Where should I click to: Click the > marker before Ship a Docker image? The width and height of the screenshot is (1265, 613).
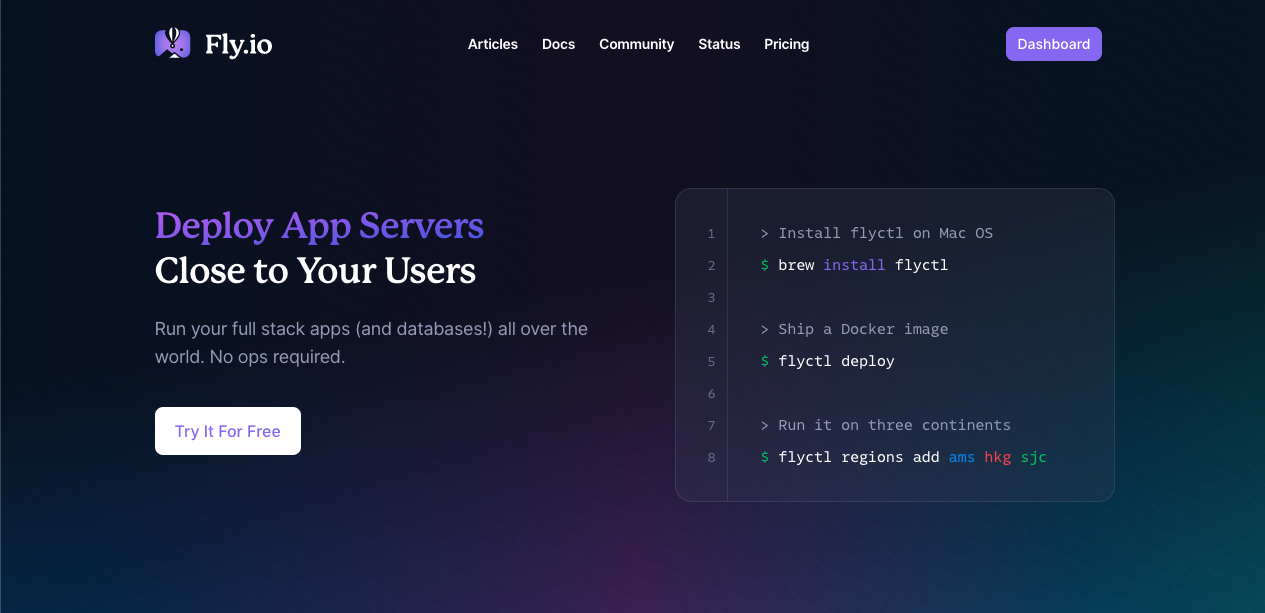click(x=762, y=329)
